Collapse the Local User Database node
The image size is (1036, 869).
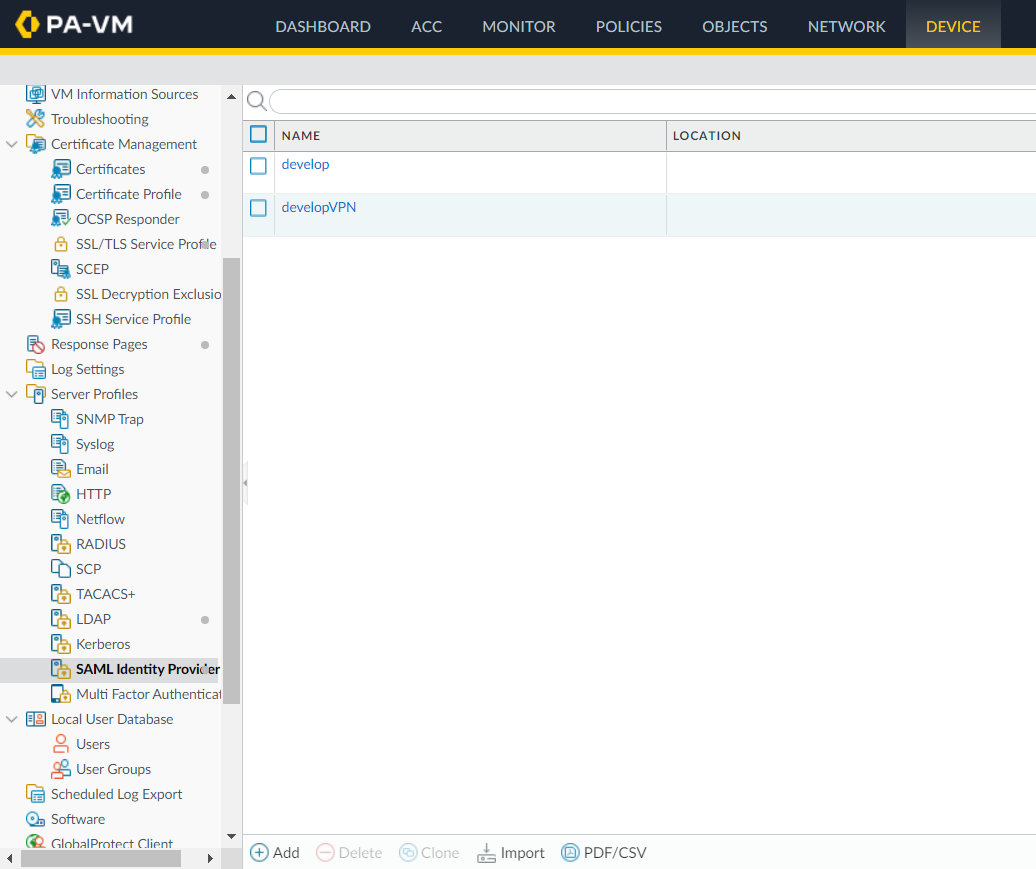(x=12, y=719)
